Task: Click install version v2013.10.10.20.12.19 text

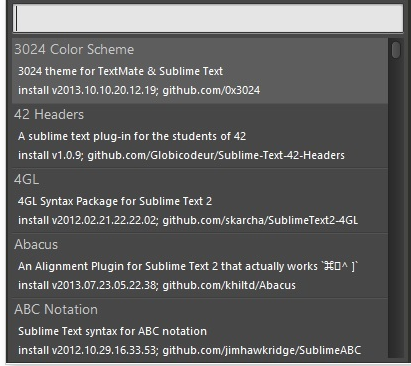Action: 104,90
